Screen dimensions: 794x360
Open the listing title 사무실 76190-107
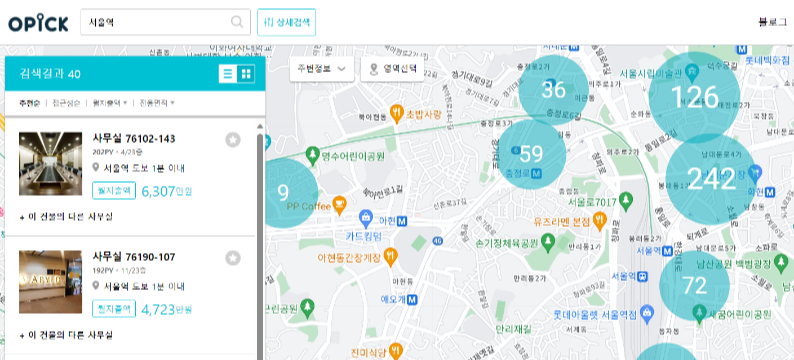[x=134, y=257]
